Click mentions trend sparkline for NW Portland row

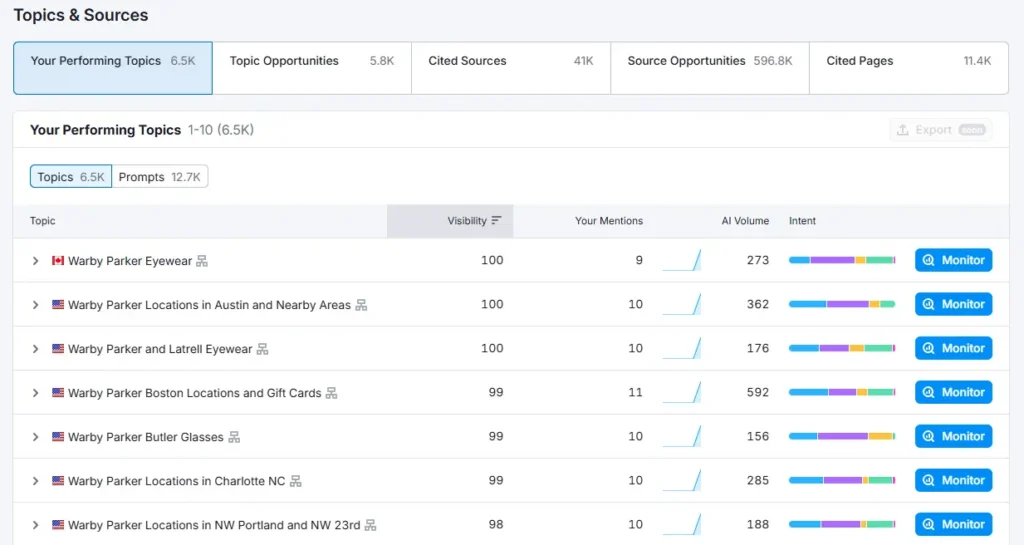click(x=682, y=524)
